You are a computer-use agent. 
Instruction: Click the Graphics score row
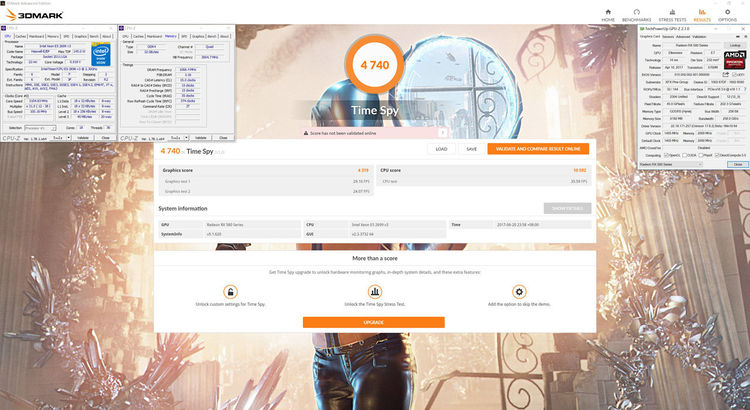pyautogui.click(x=265, y=170)
